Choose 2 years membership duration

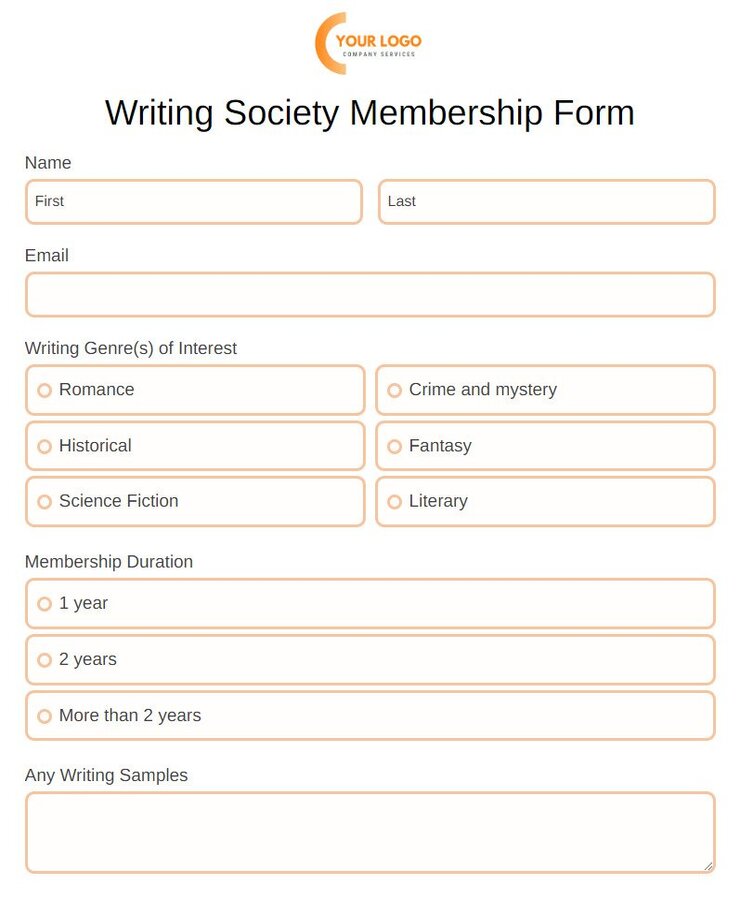(44, 660)
